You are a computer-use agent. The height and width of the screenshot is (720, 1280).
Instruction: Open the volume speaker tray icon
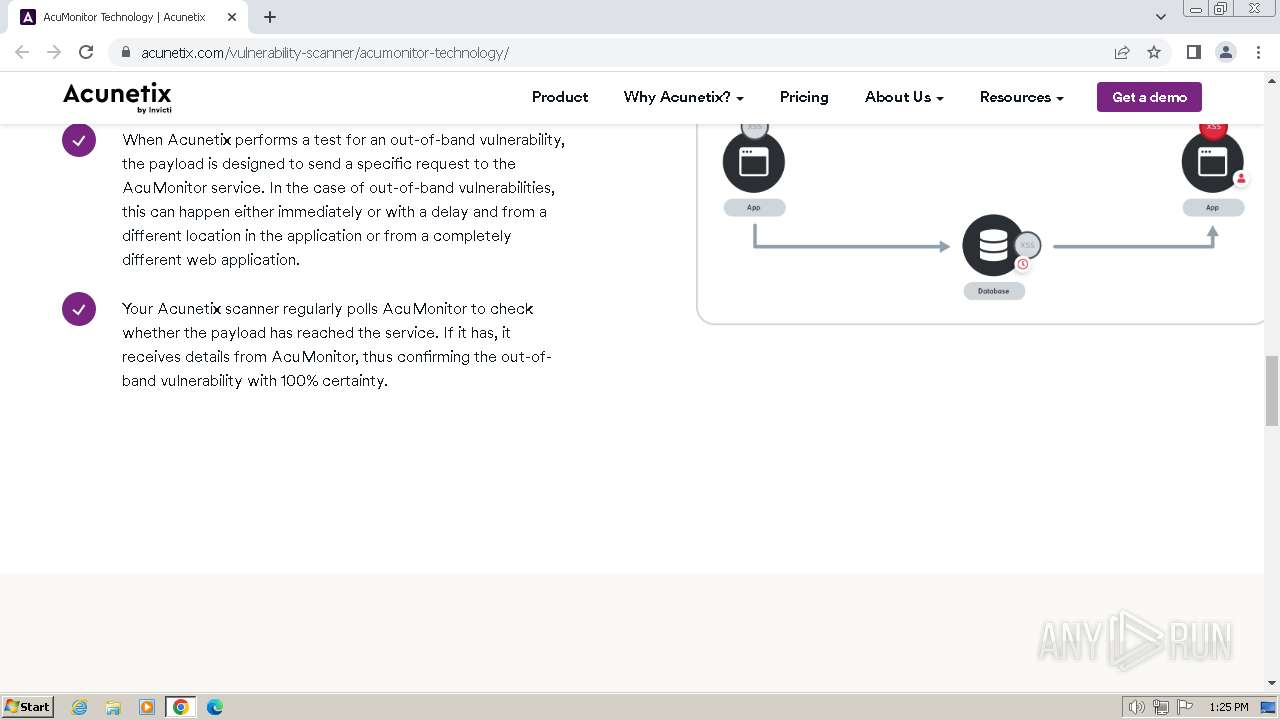[x=1136, y=707]
